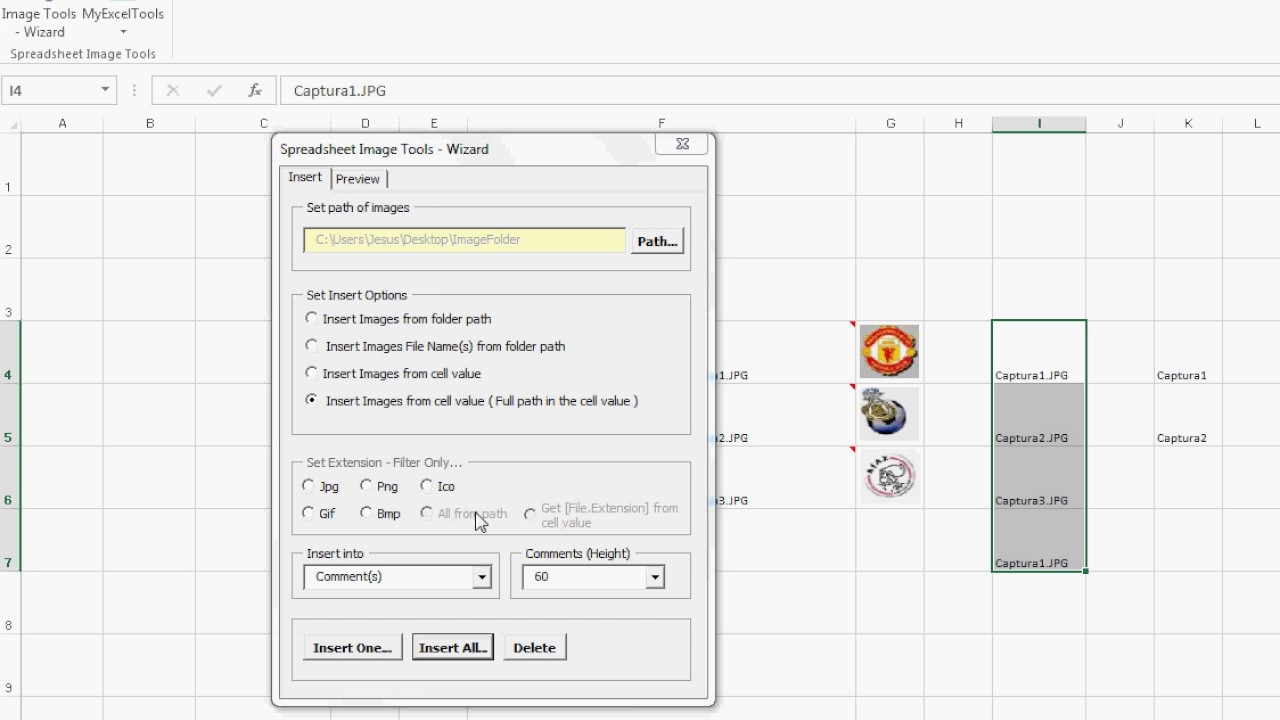
Task: Select column A header
Action: click(62, 124)
